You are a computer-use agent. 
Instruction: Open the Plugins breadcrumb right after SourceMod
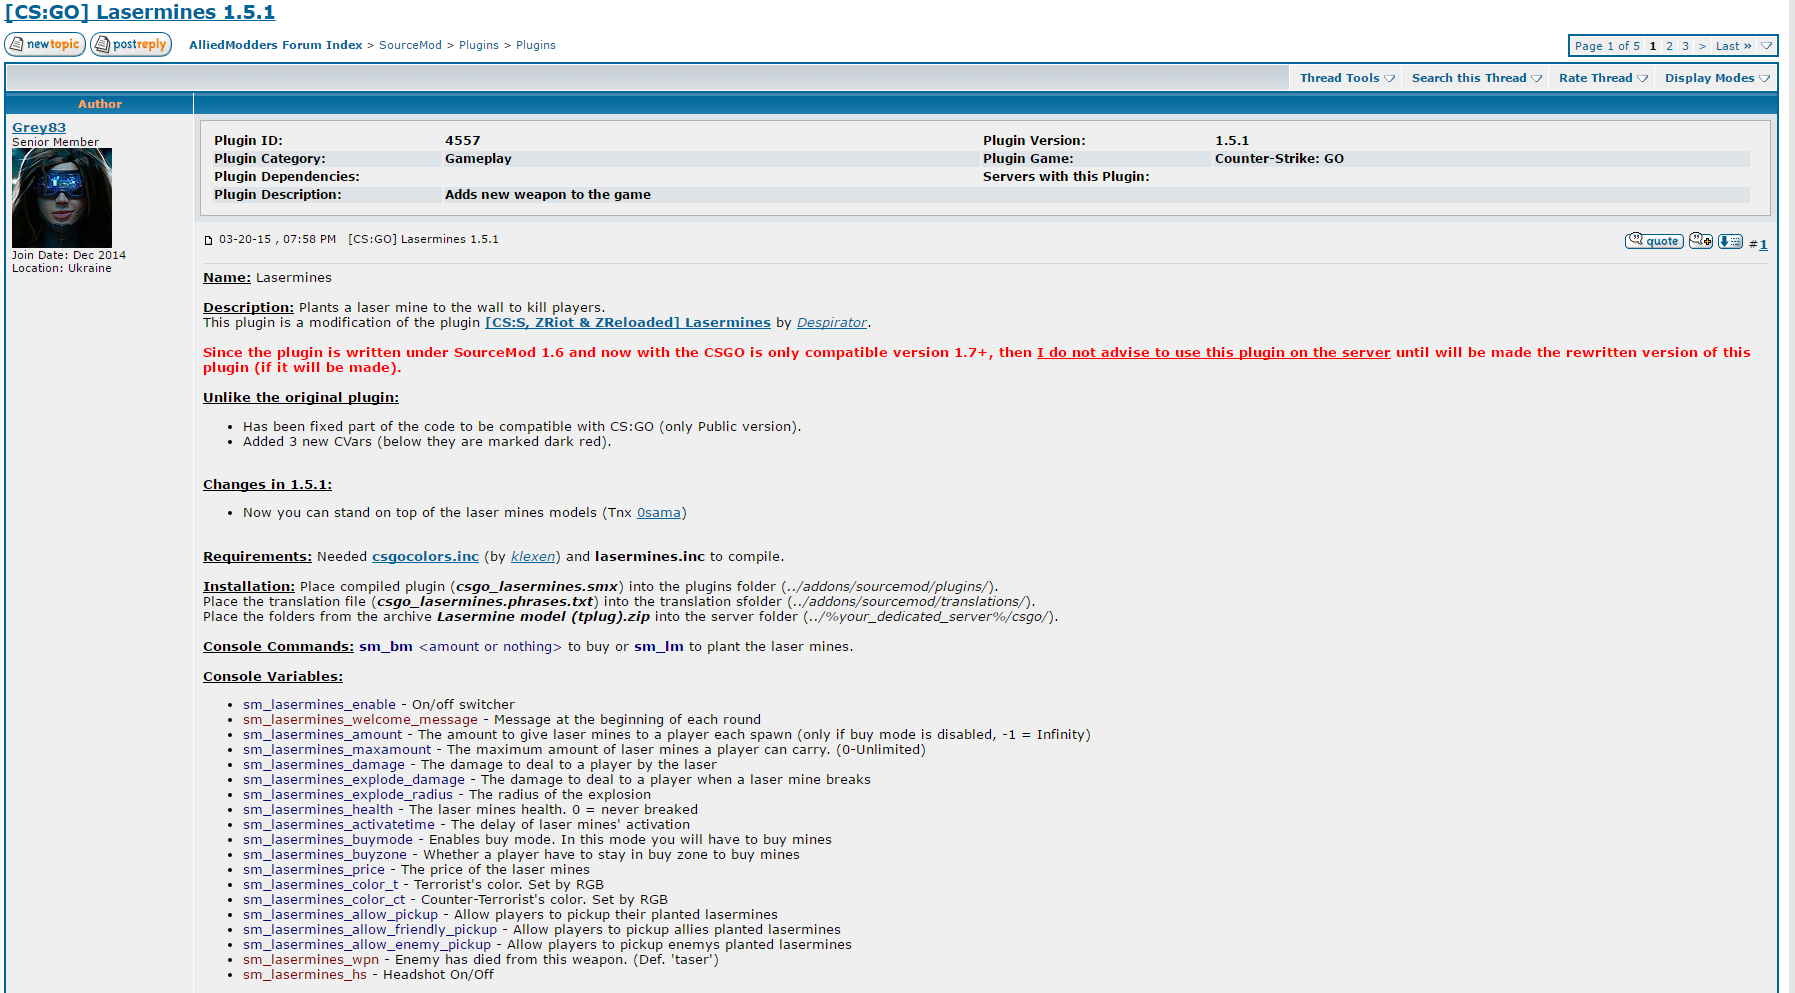pos(479,45)
